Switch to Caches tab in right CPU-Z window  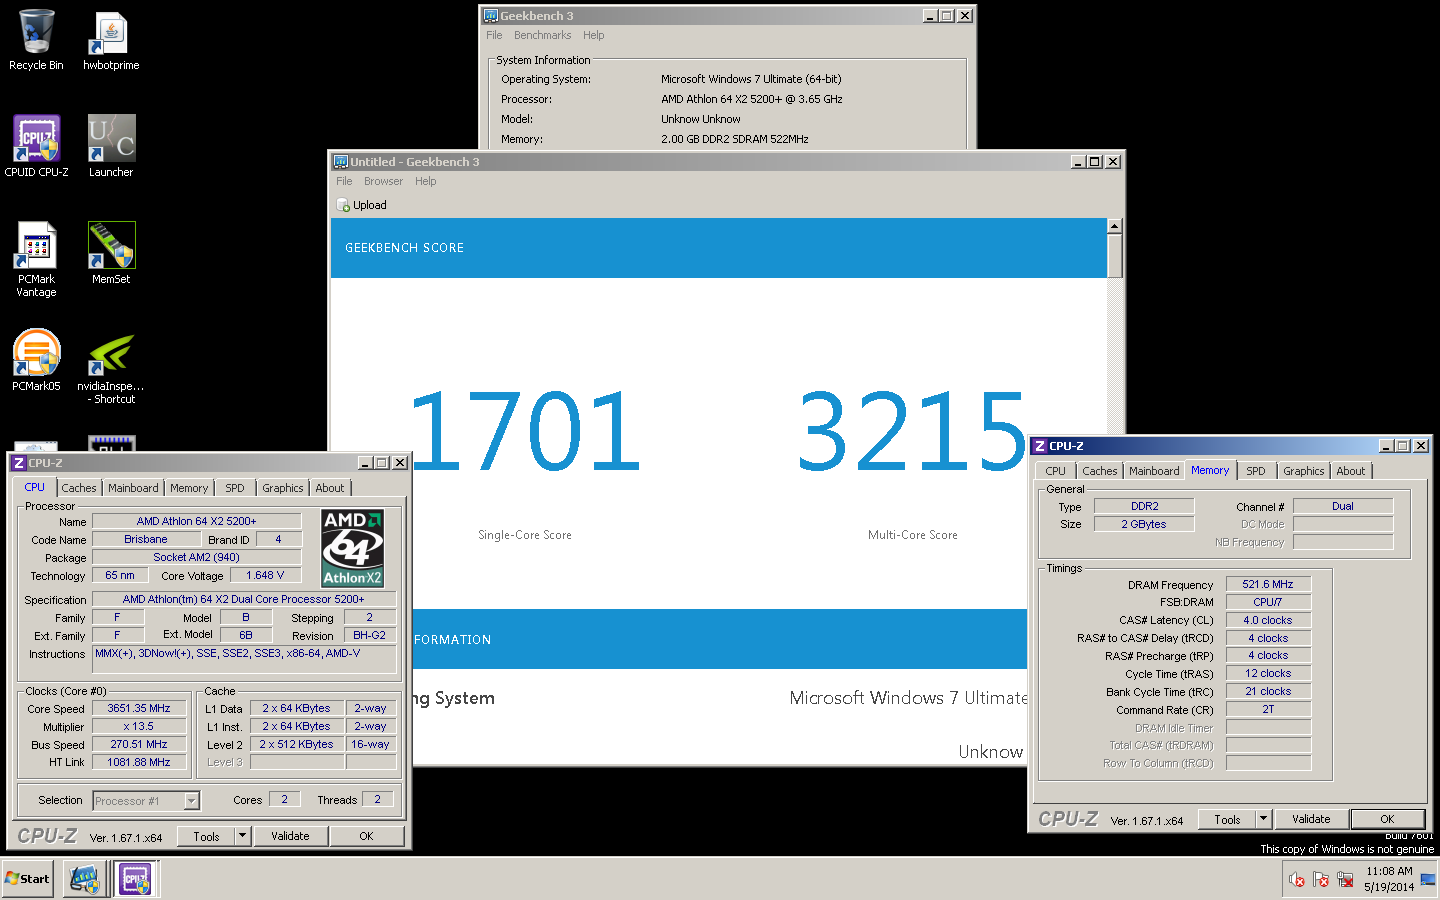1100,471
